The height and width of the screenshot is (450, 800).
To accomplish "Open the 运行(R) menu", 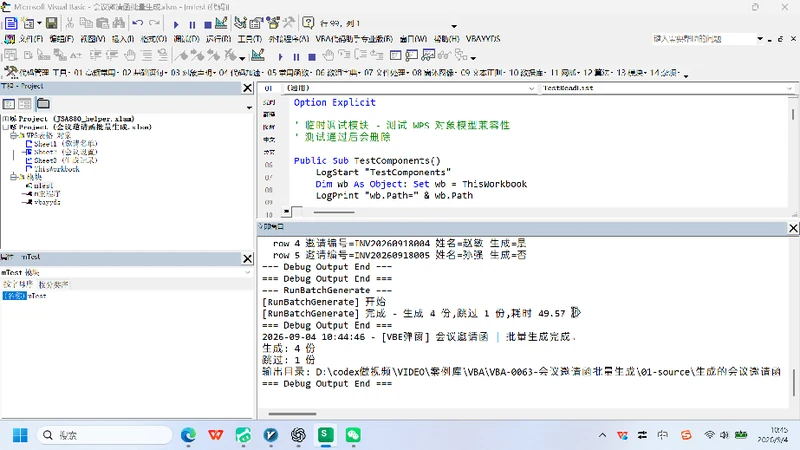I will pos(218,39).
